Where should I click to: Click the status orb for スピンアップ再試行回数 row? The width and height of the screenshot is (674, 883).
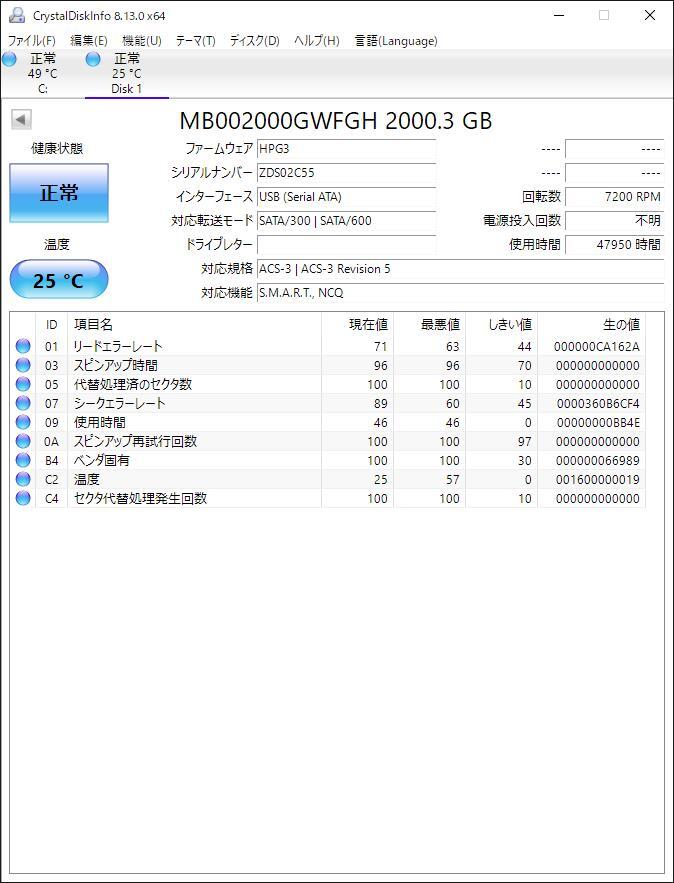click(23, 442)
